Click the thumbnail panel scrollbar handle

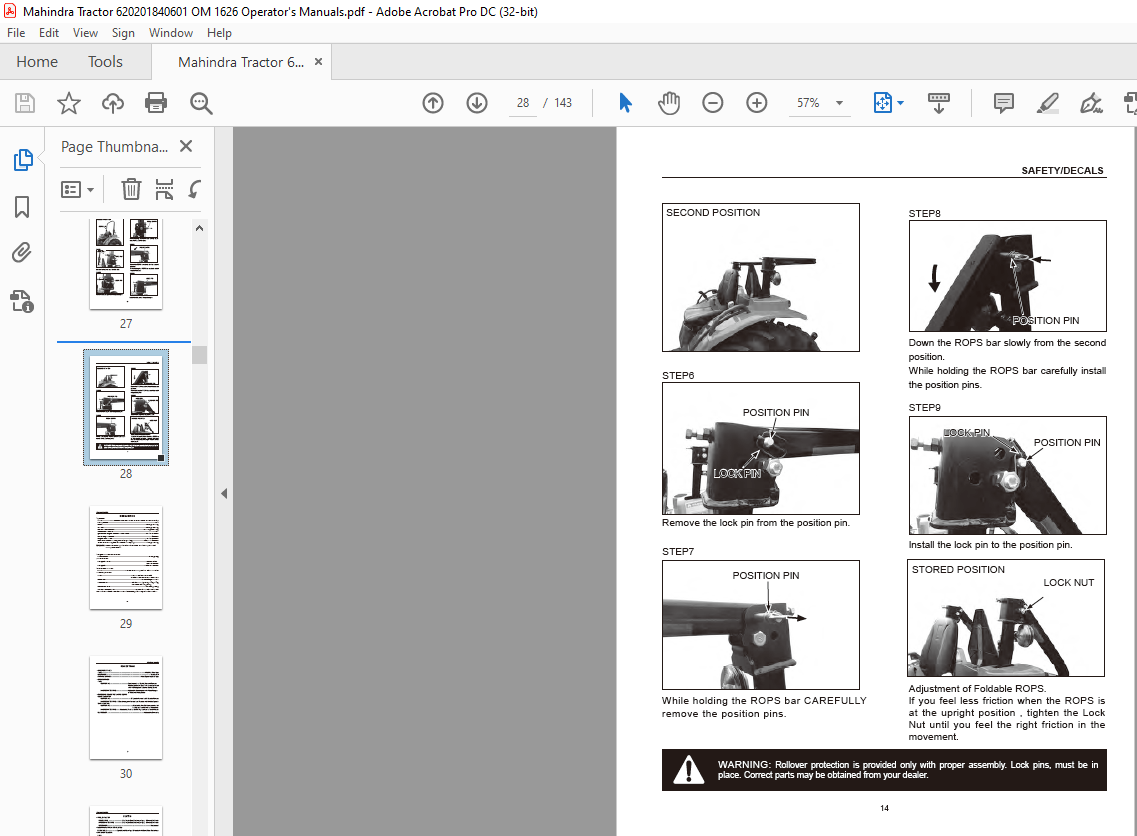point(199,355)
